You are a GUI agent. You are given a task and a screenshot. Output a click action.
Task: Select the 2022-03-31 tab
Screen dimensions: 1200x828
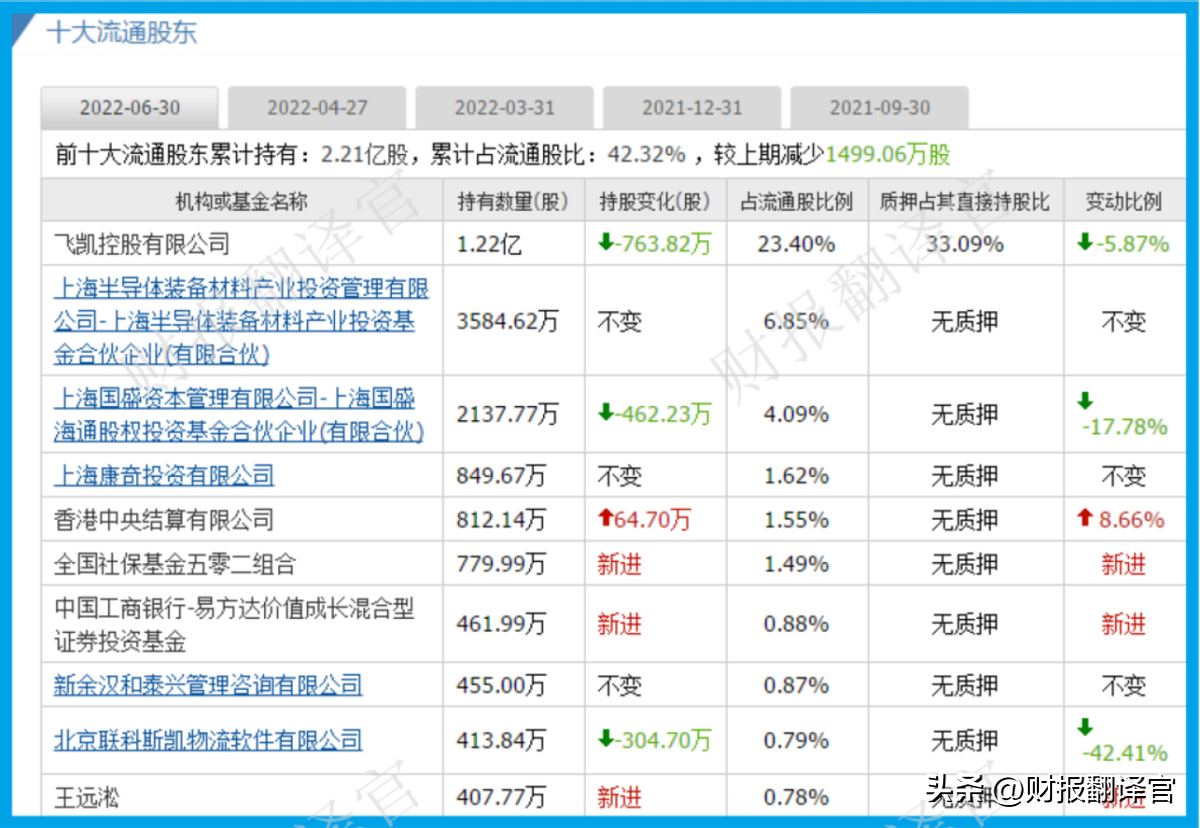point(505,108)
